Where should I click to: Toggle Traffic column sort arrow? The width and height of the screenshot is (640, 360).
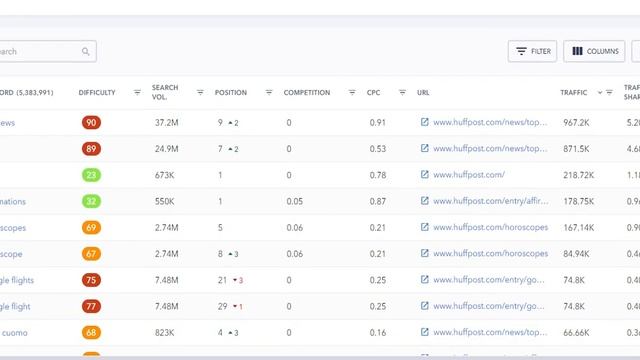pos(600,93)
